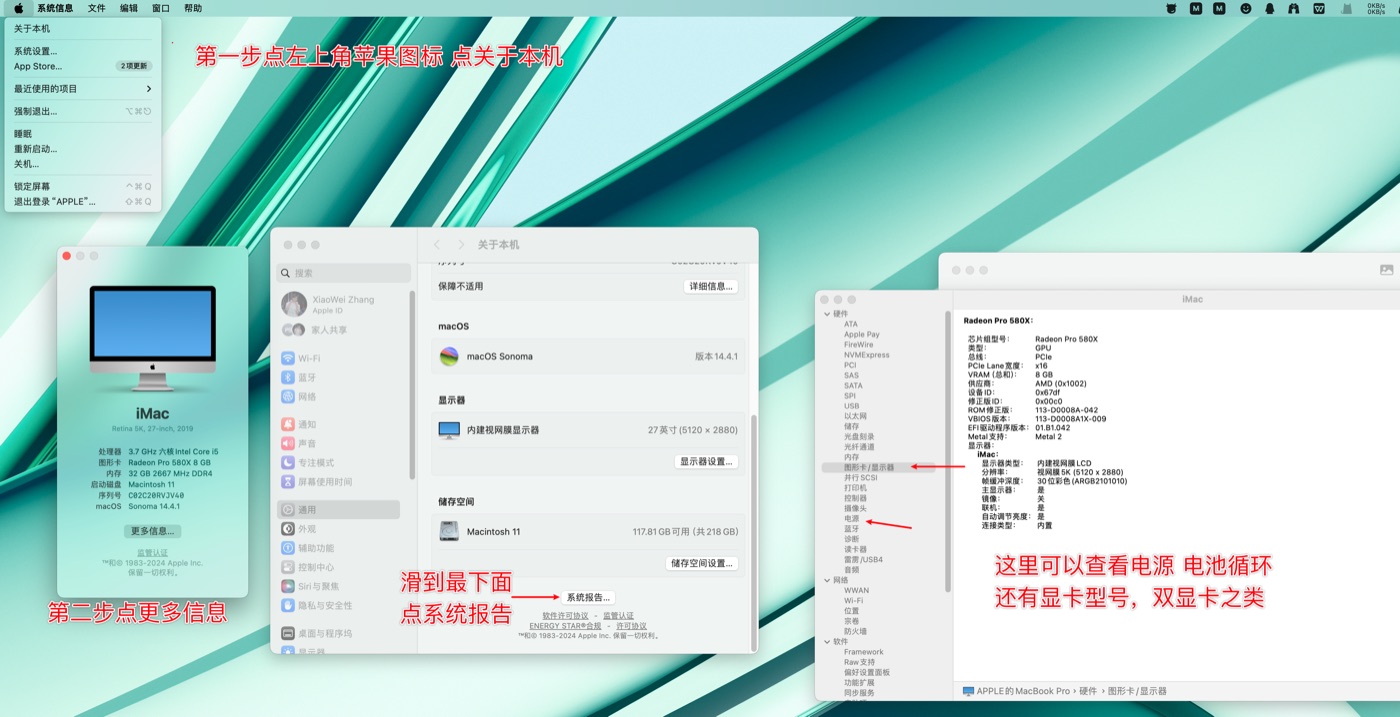Click the 更多信息... button
This screenshot has width=1400, height=717.
pyautogui.click(x=153, y=531)
